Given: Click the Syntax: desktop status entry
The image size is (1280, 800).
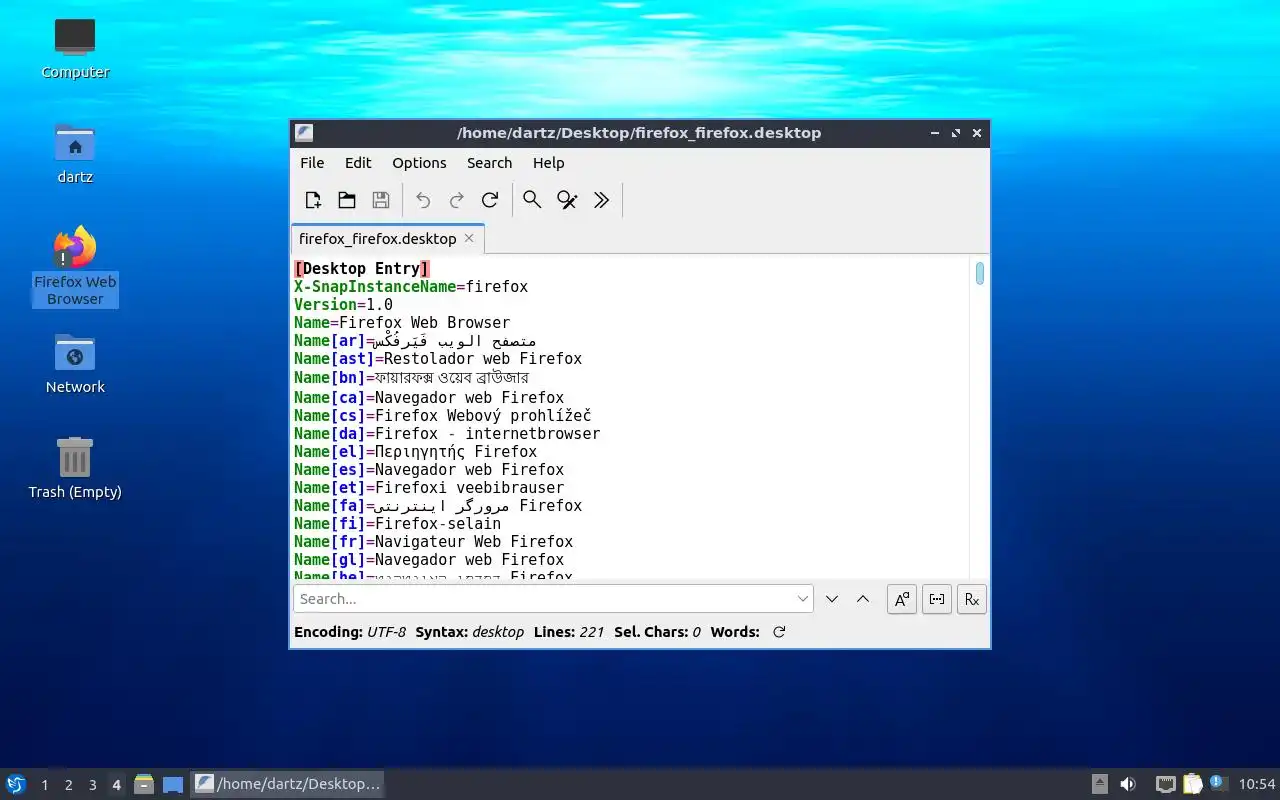Looking at the screenshot, I should pos(470,632).
